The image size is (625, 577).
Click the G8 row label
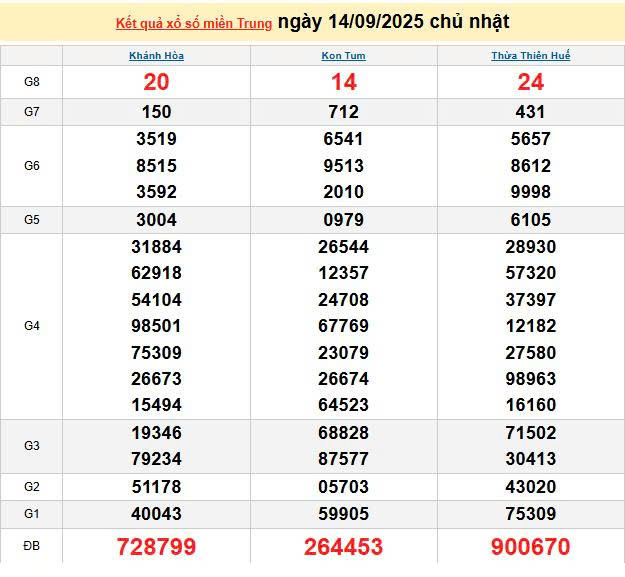pyautogui.click(x=31, y=82)
